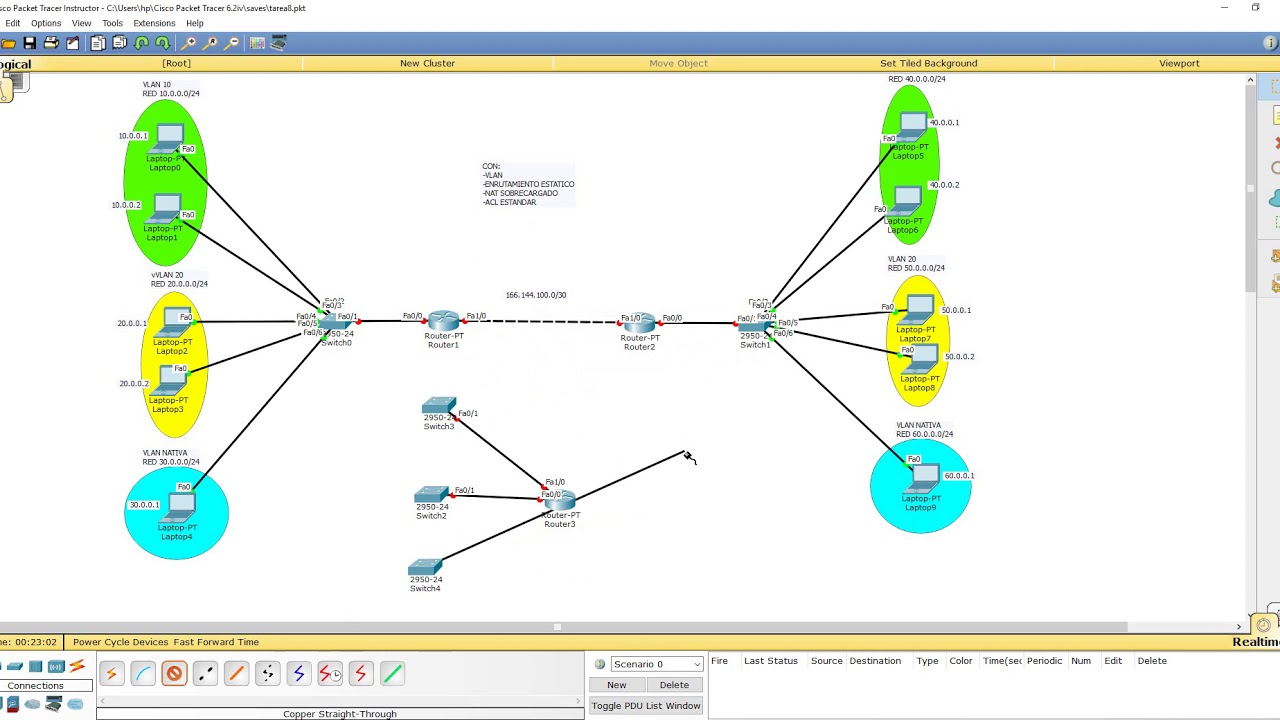
Task: Click the scenario info icon beside Scenario 0
Action: point(599,664)
